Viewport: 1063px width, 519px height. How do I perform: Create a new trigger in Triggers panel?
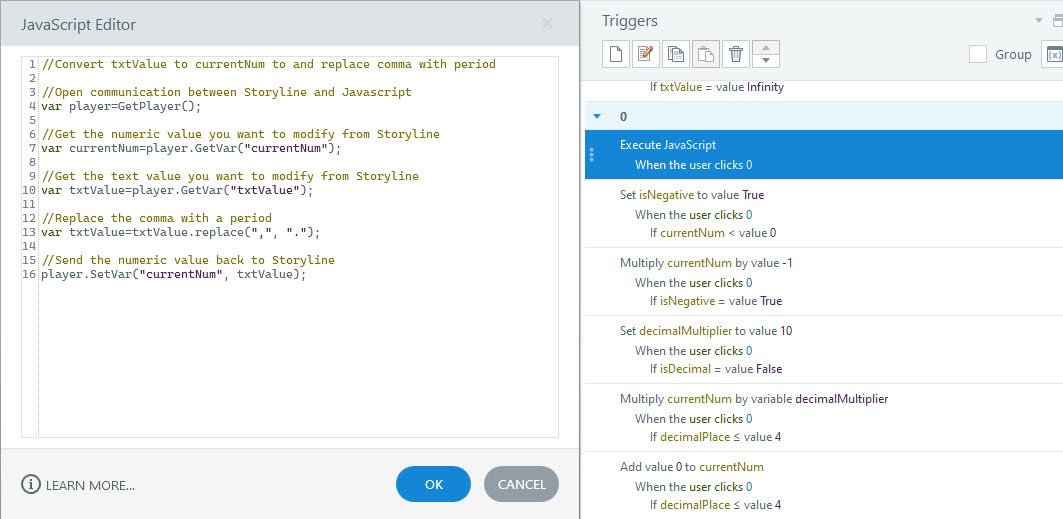(616, 54)
